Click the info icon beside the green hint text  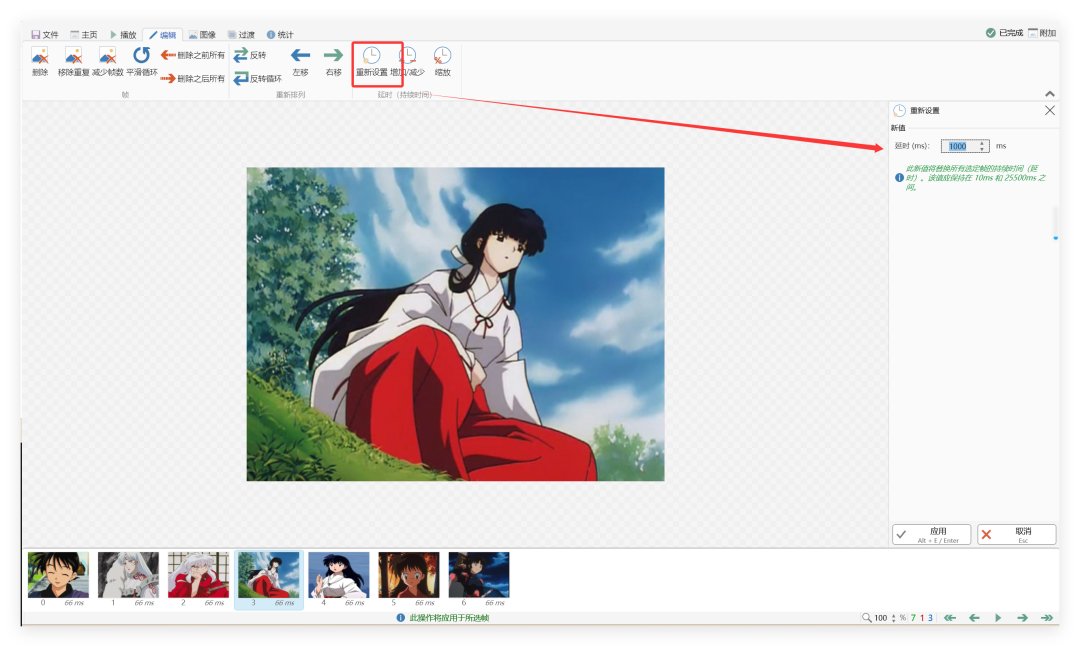tap(899, 178)
